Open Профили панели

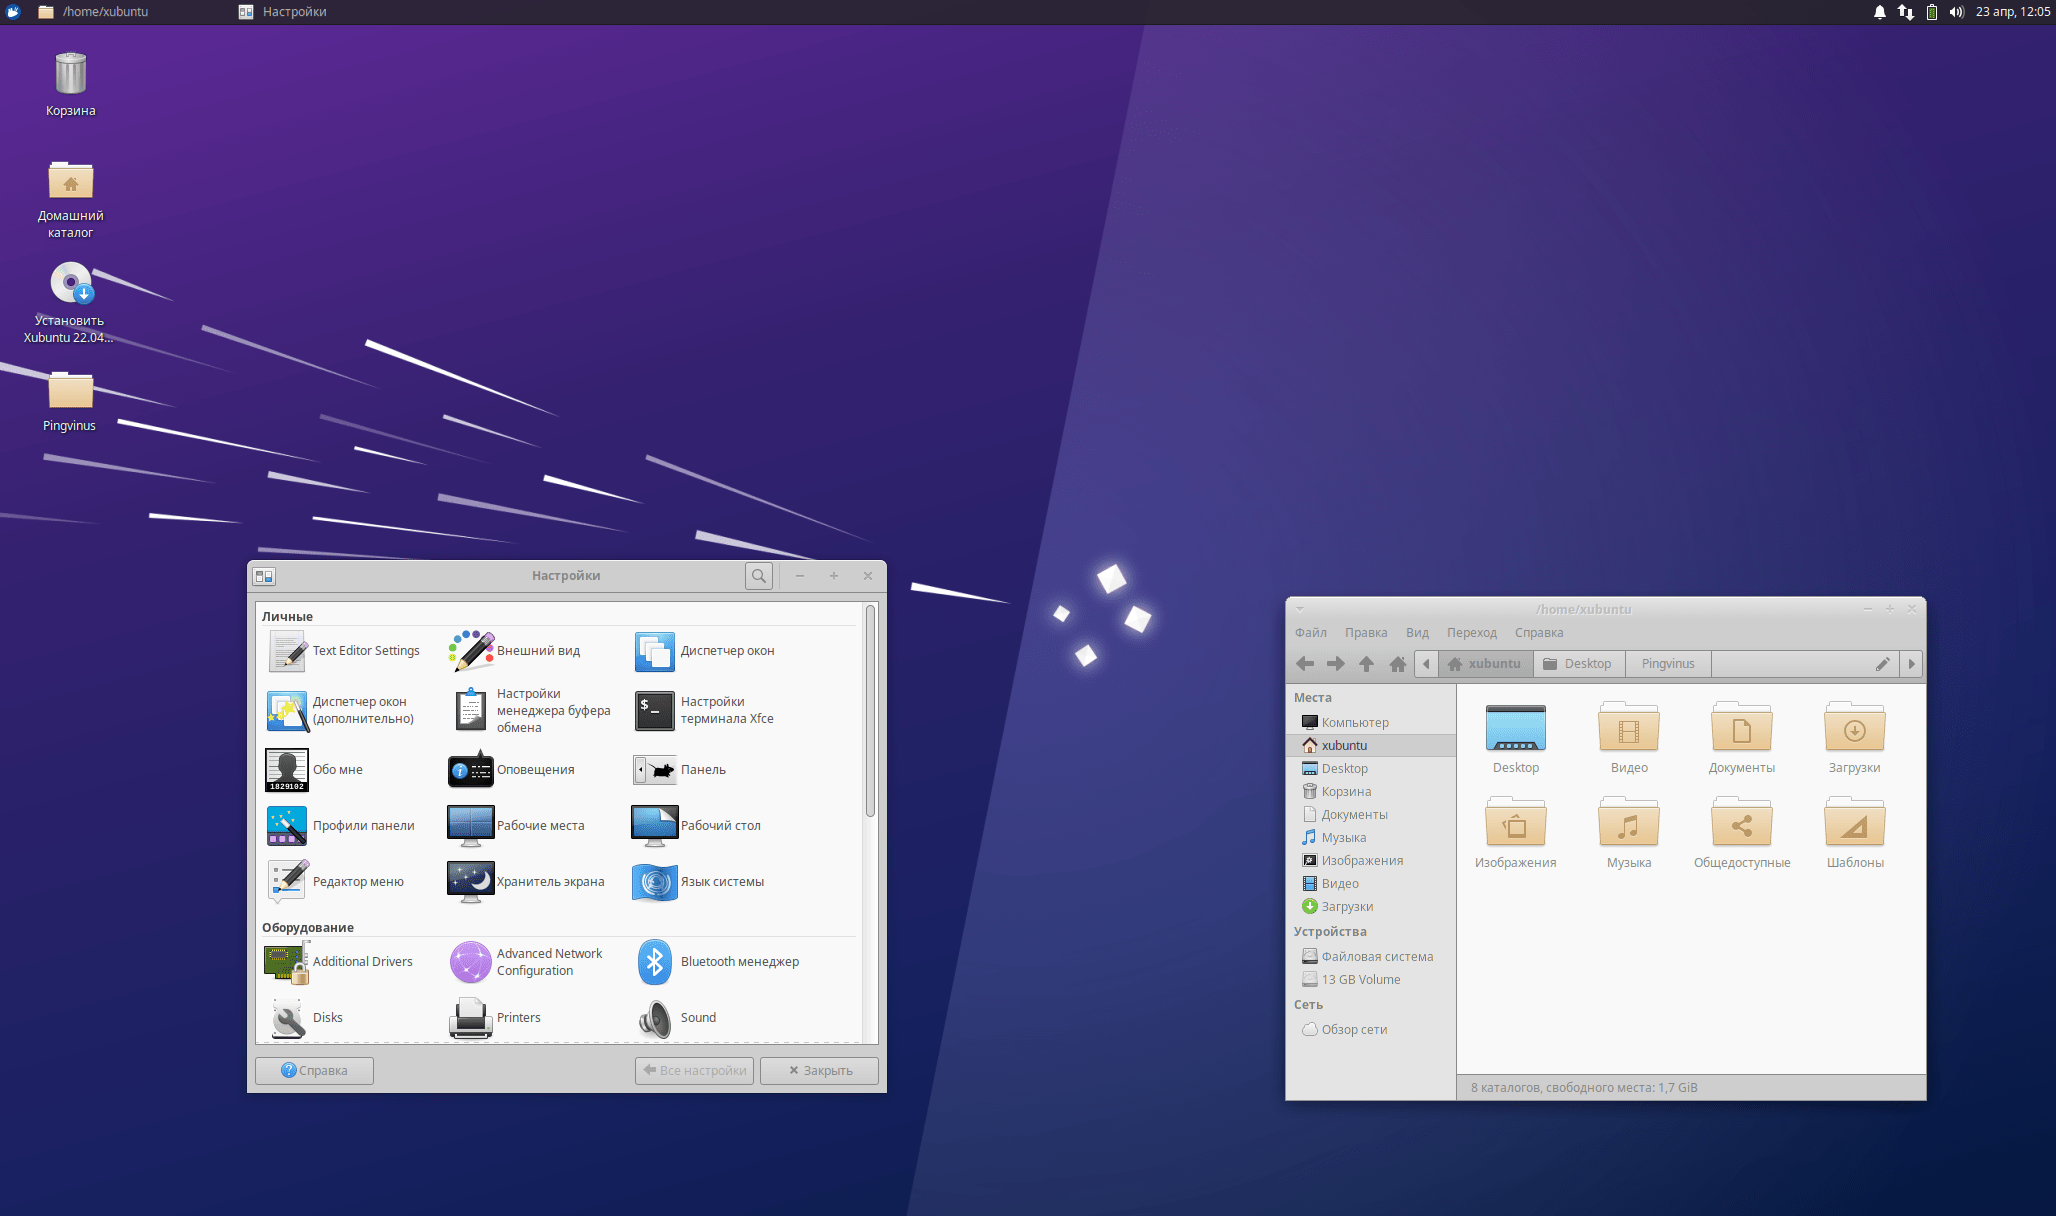(x=341, y=826)
